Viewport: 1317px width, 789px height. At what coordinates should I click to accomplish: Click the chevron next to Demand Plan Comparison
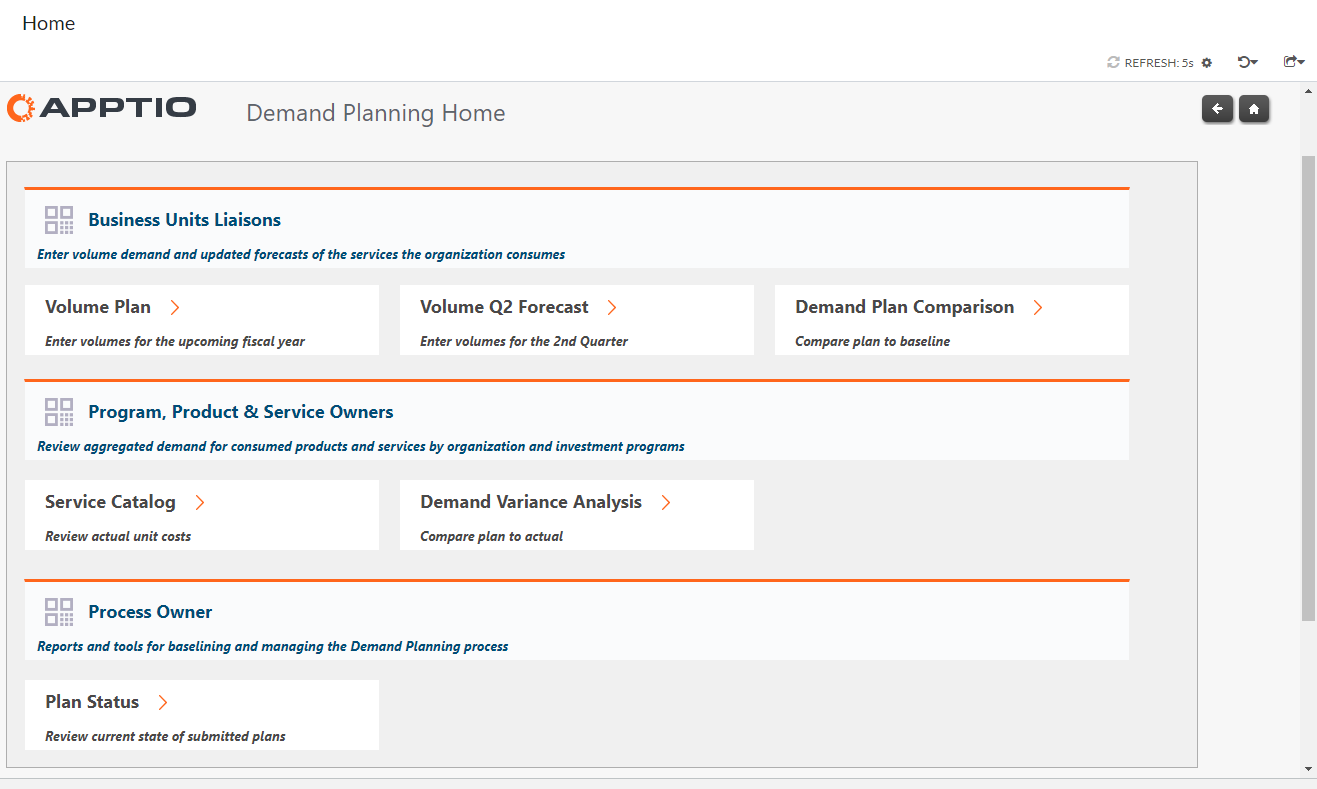tap(1038, 308)
